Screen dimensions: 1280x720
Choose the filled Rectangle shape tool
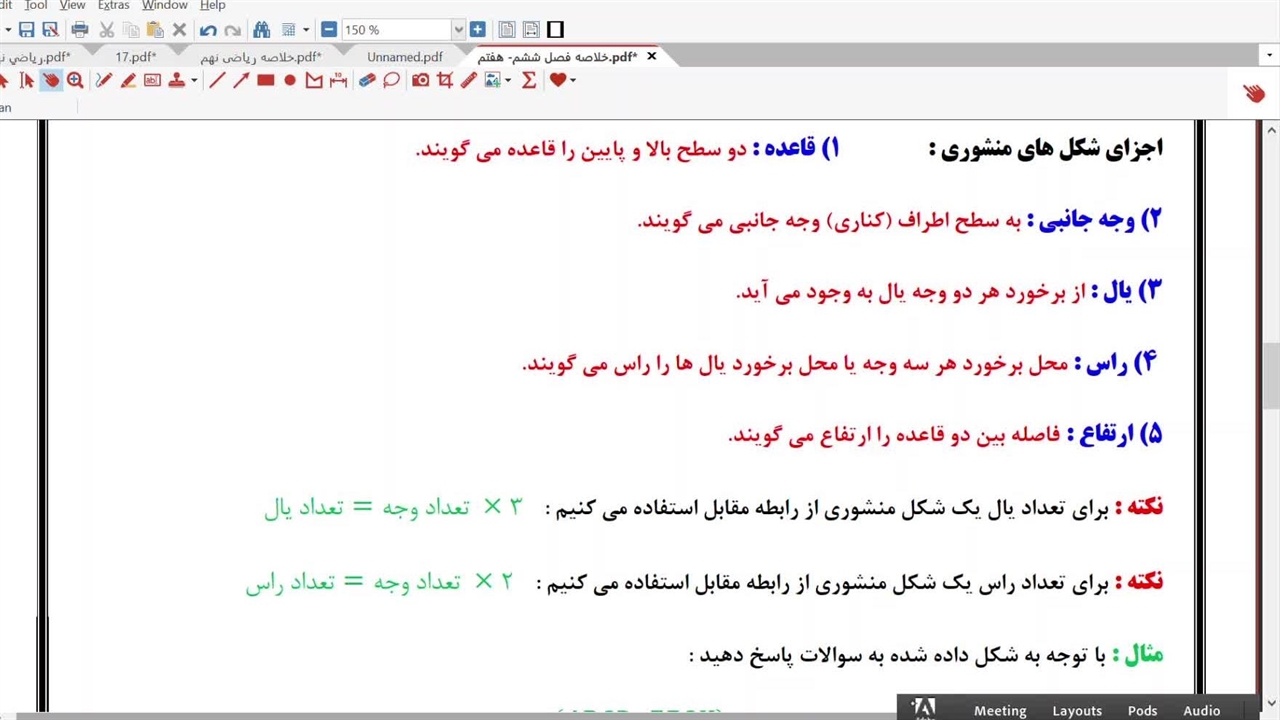(265, 81)
